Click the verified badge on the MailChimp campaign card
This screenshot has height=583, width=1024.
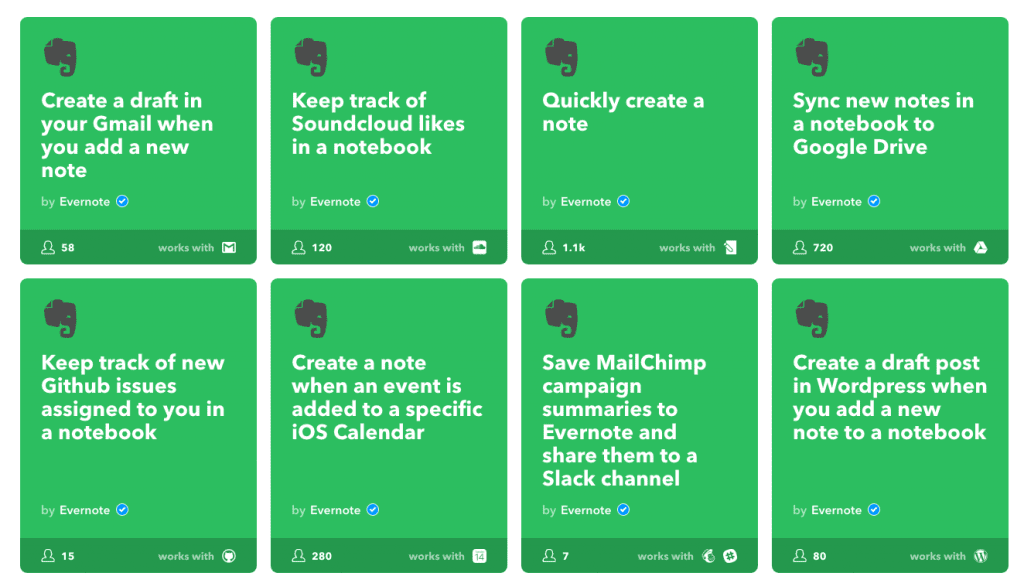pyautogui.click(x=624, y=509)
